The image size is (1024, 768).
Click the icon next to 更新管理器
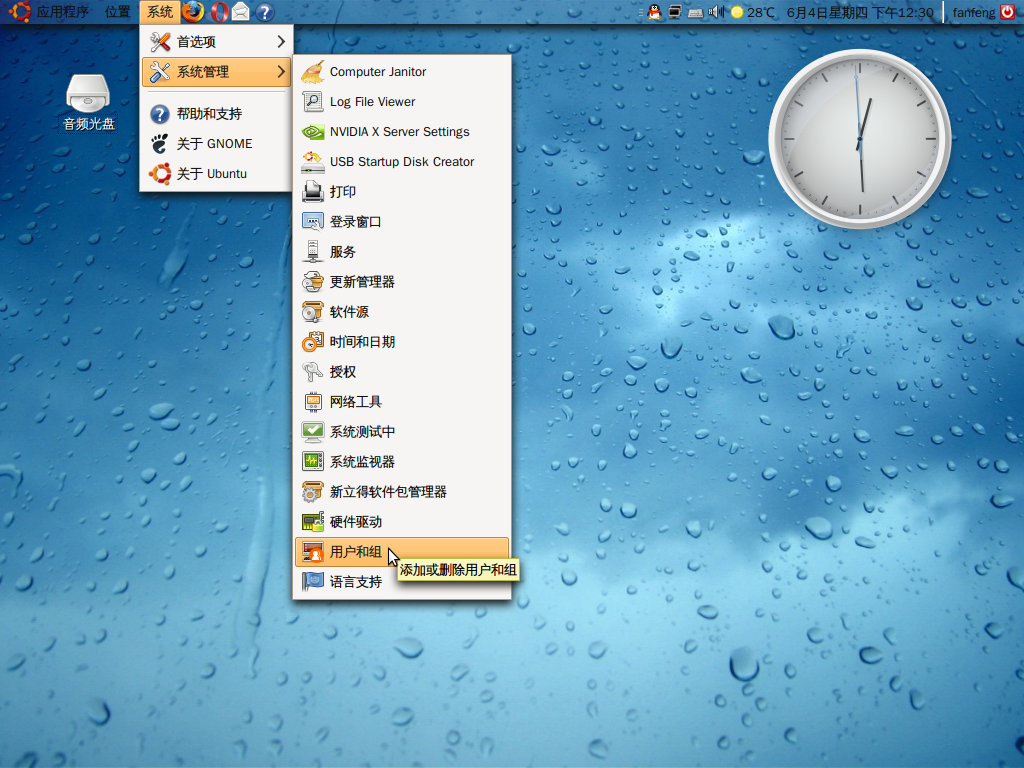(x=313, y=282)
